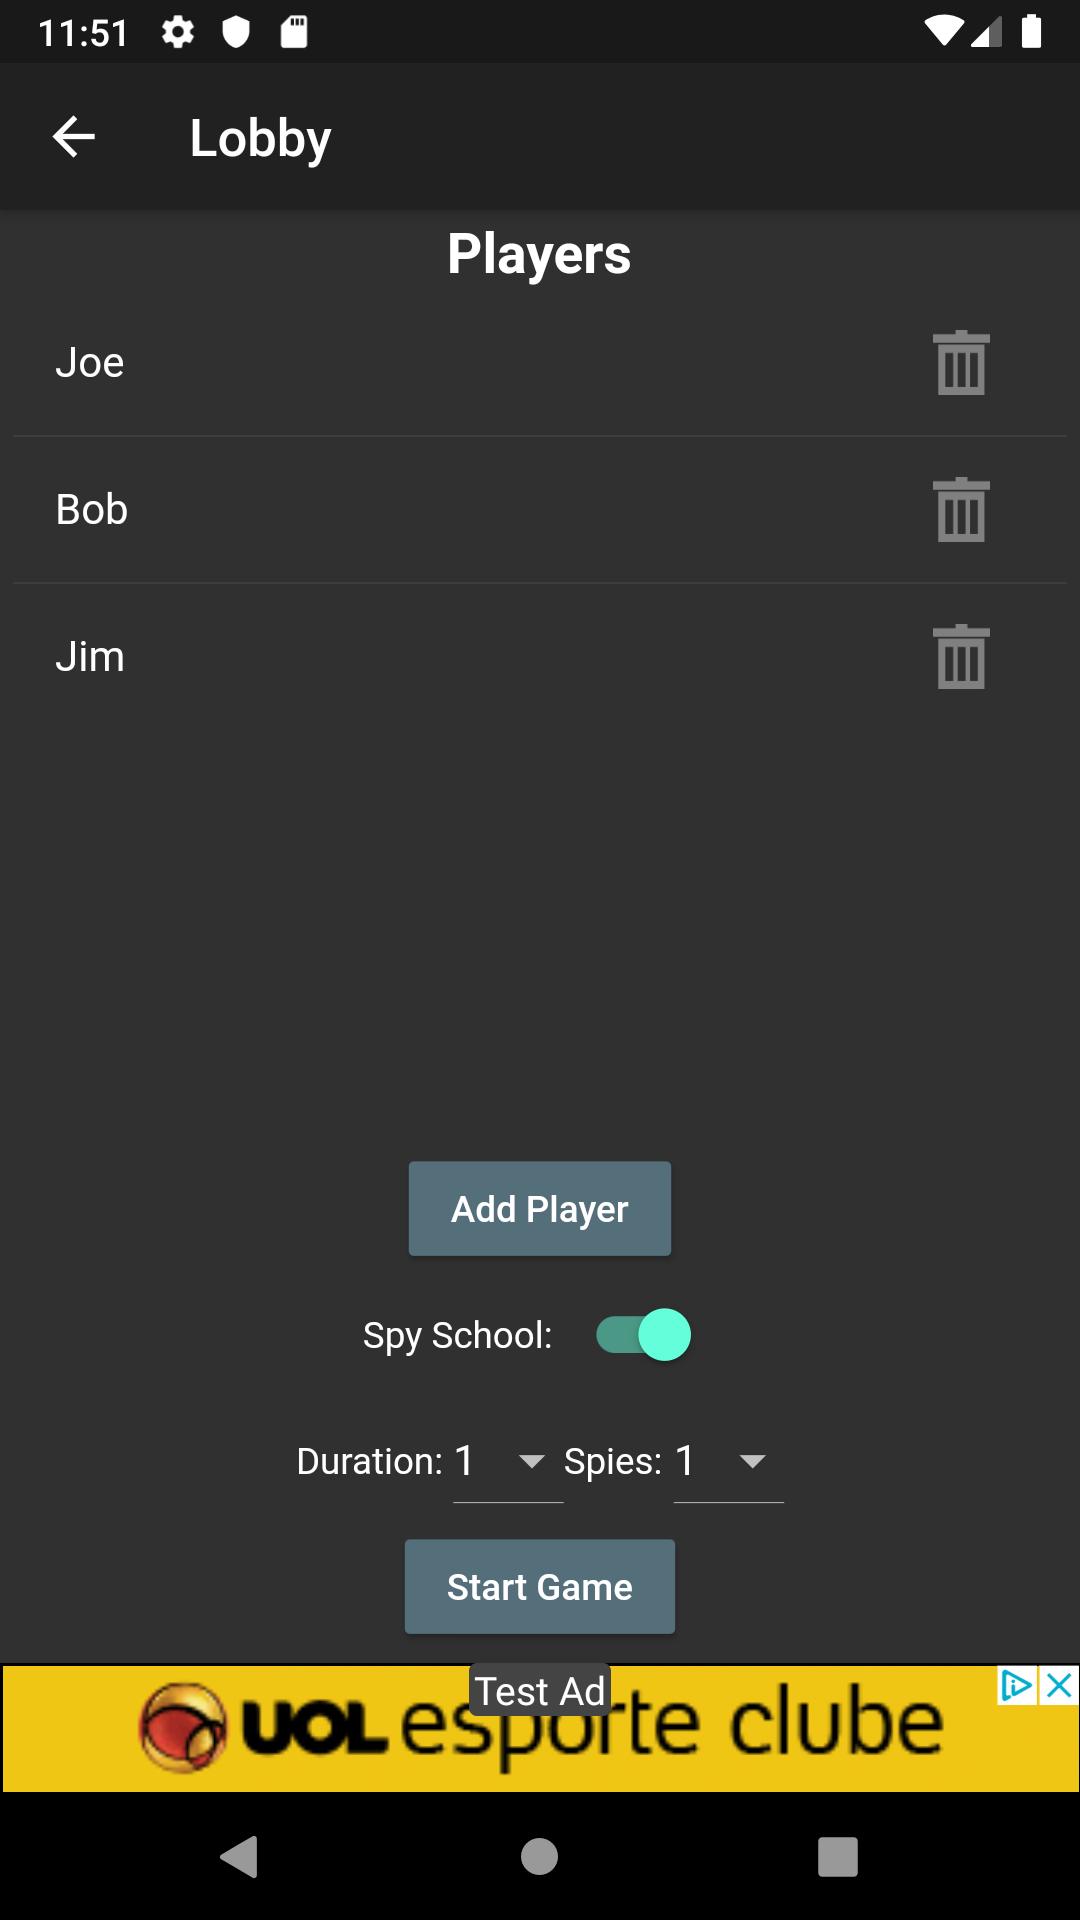Delete player Joe using trash icon
This screenshot has width=1080, height=1920.
[x=960, y=362]
